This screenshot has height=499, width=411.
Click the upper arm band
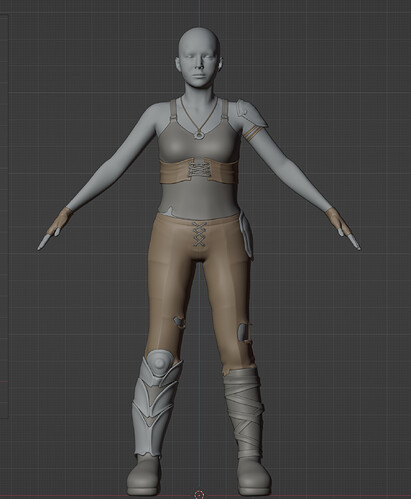point(251,133)
